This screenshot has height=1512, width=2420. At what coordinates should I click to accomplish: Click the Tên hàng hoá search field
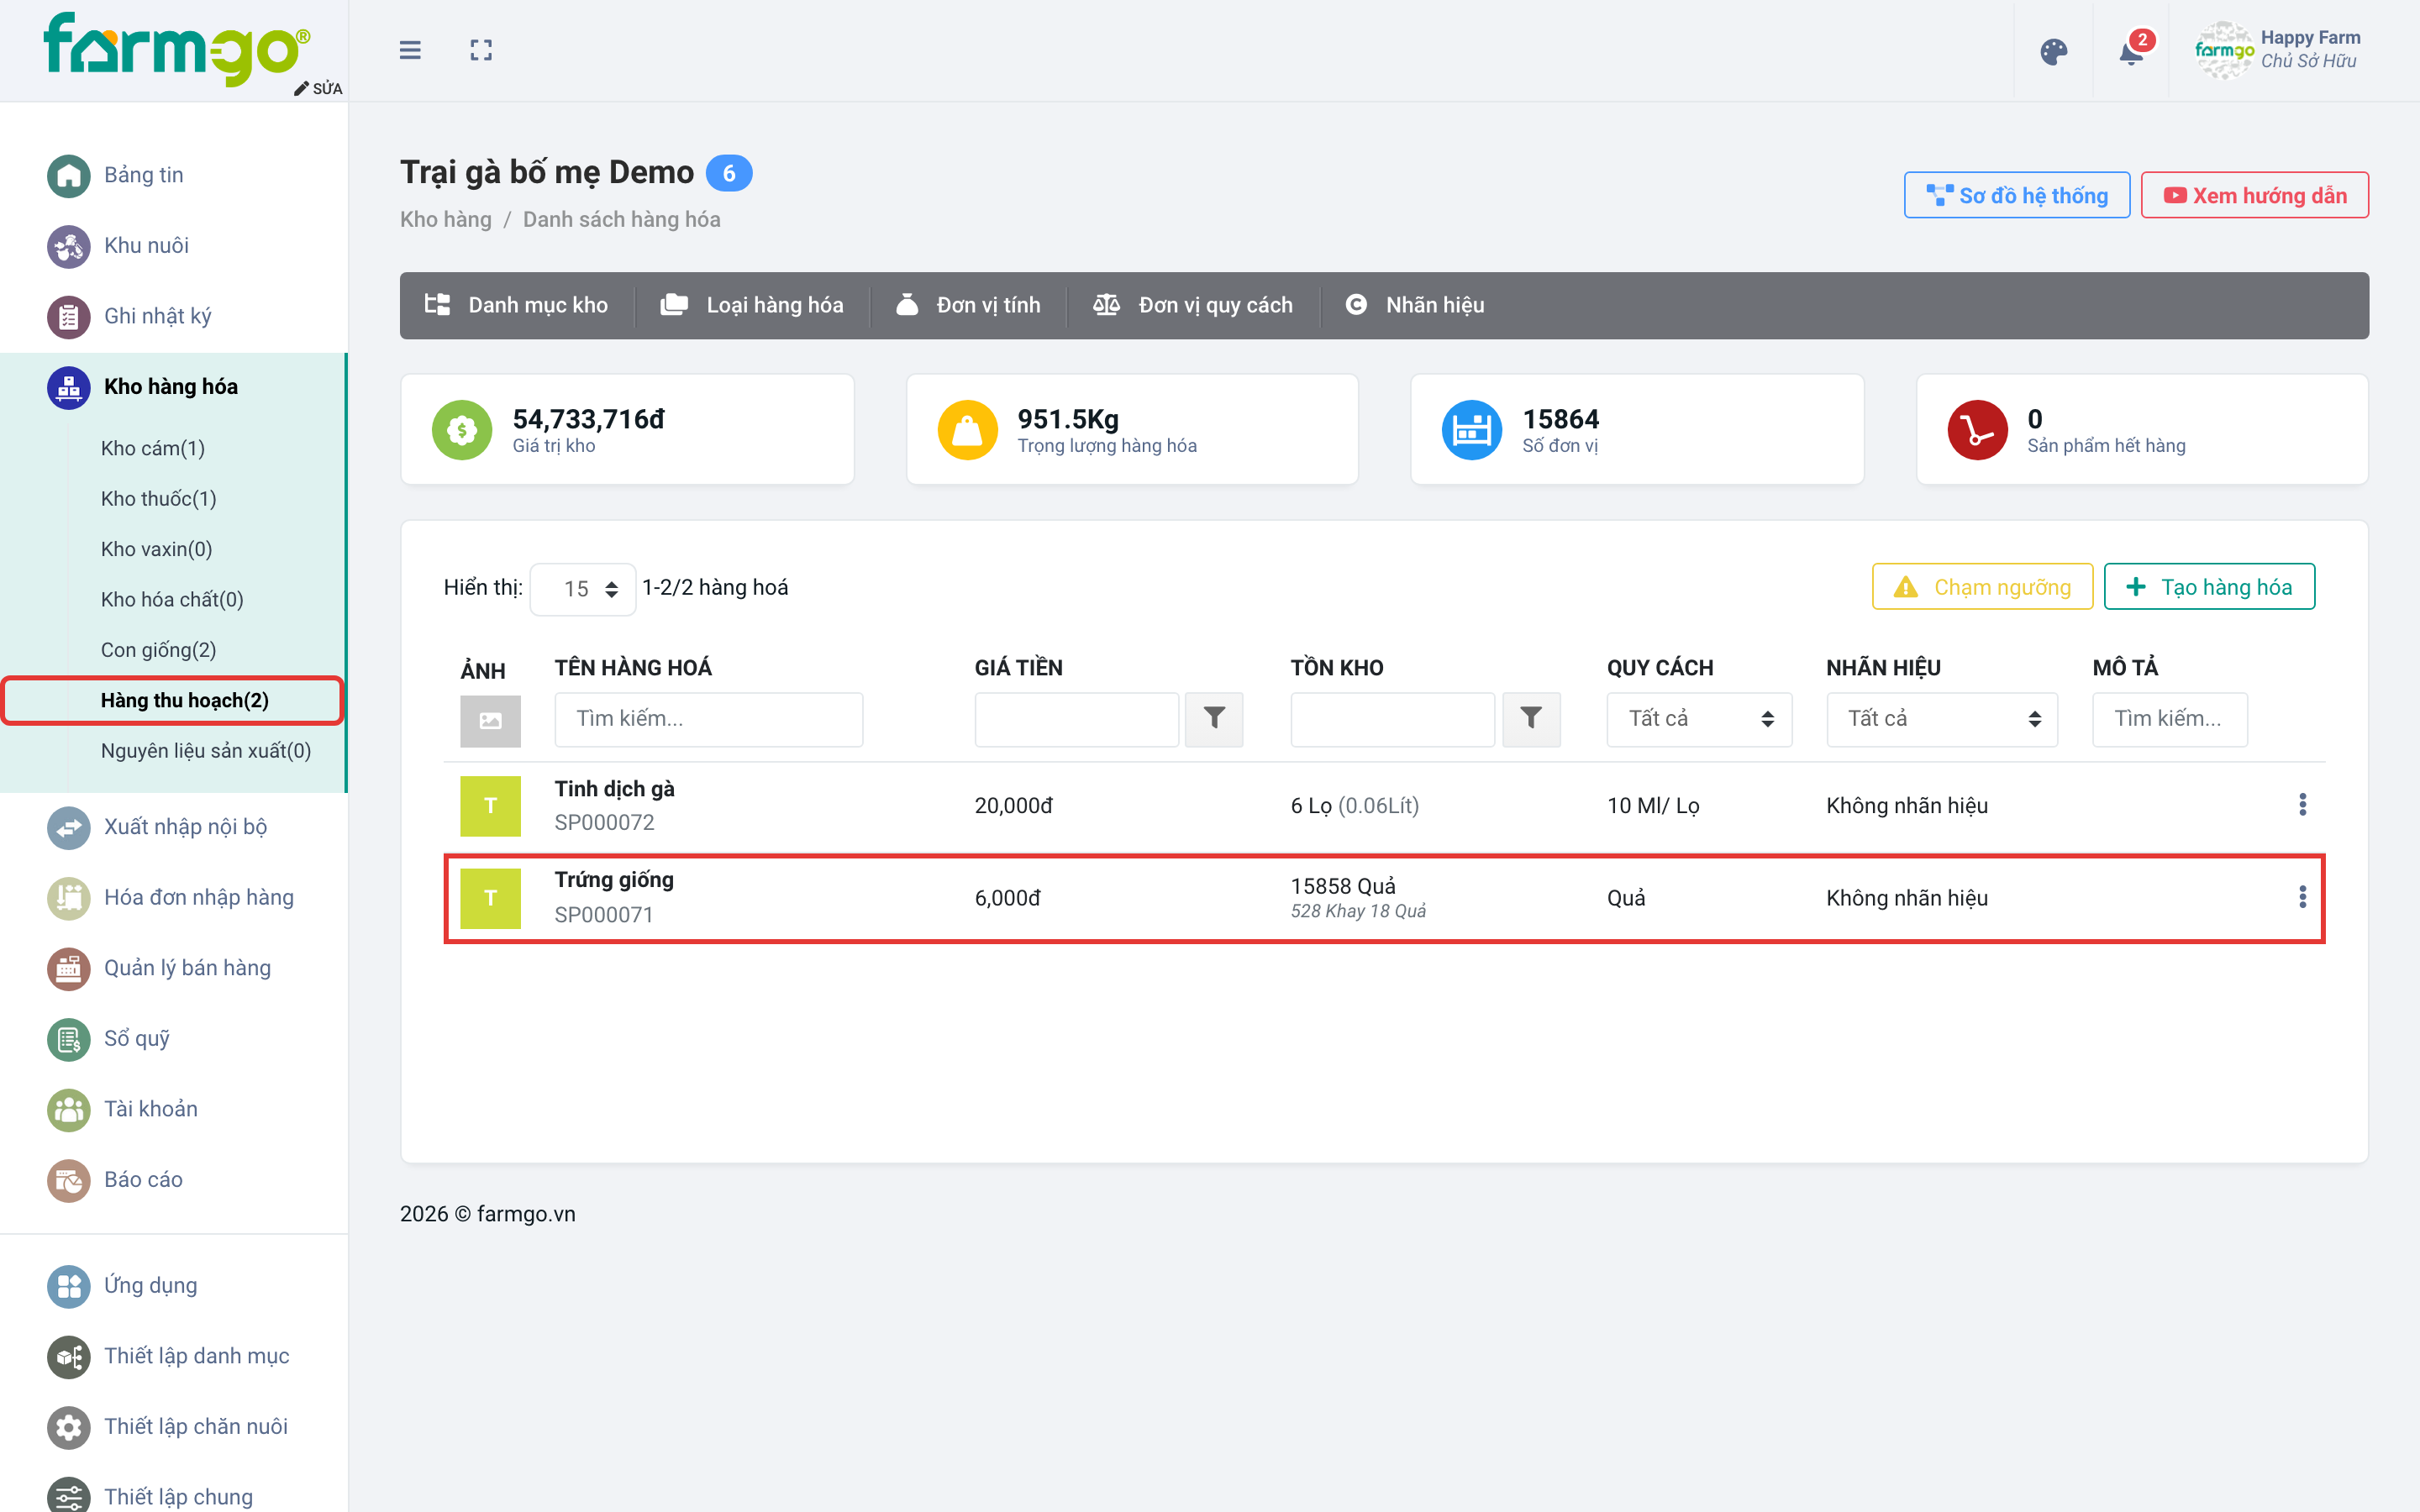pyautogui.click(x=708, y=719)
